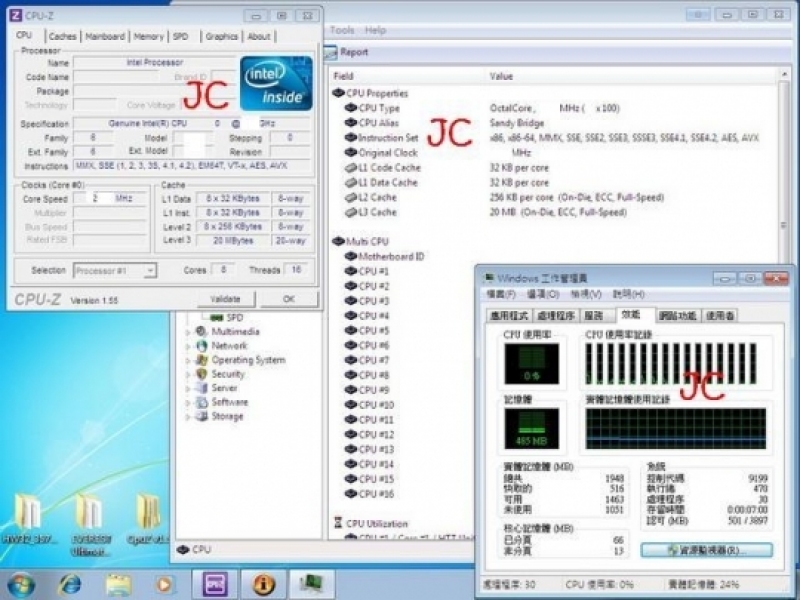Viewport: 800px width, 600px height.
Task: Expand the Multimedia tree node
Action: (188, 332)
